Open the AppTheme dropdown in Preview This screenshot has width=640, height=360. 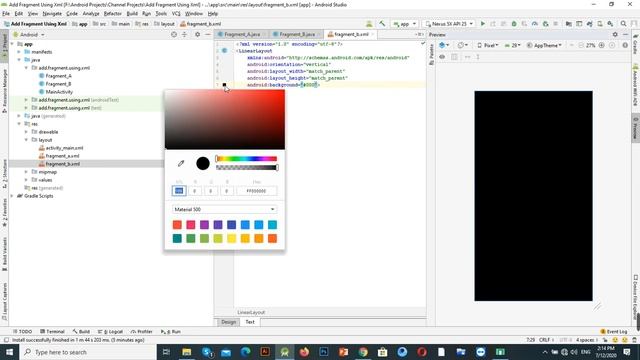tap(544, 45)
